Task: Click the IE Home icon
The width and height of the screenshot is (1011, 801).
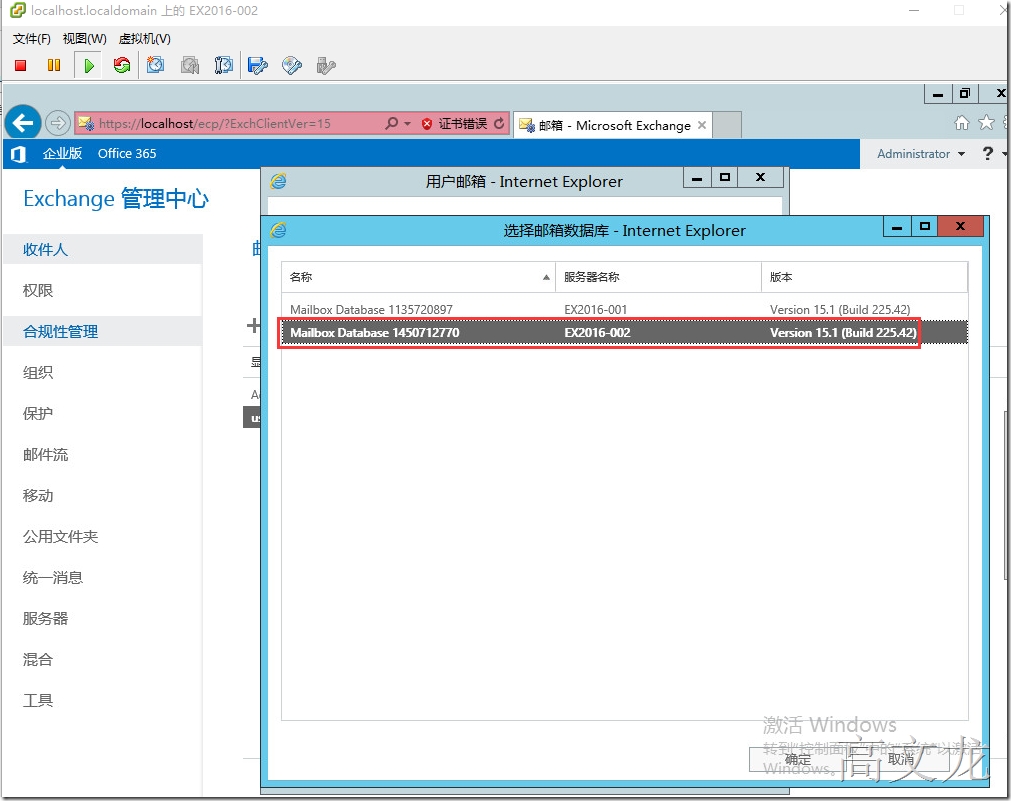Action: point(961,123)
